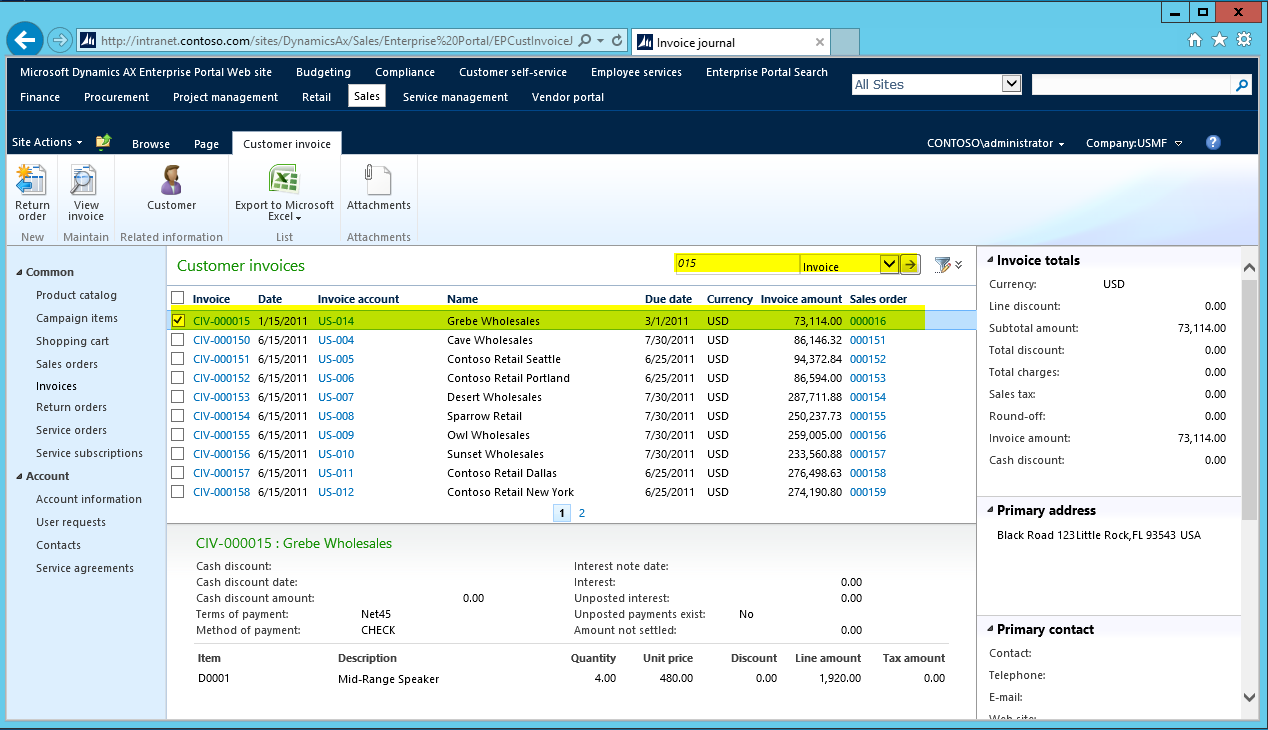
Task: Open sales order 000153 link
Action: click(867, 378)
